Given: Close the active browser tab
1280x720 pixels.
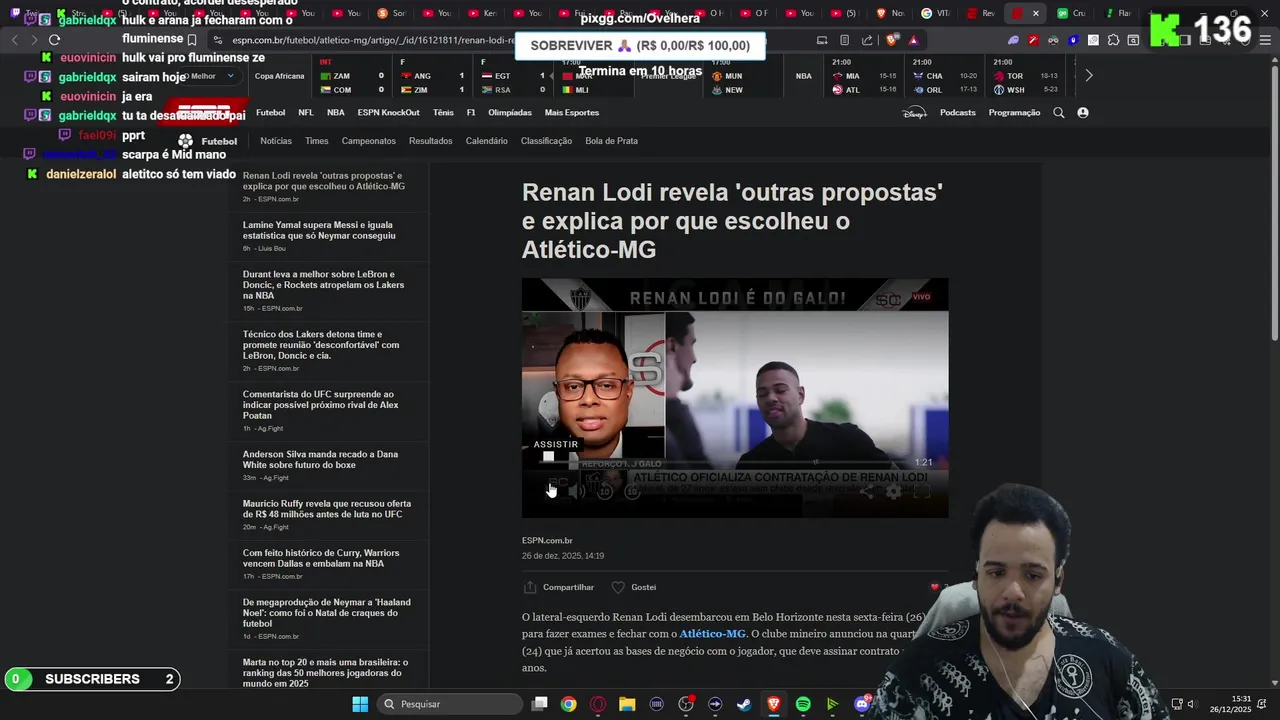Looking at the screenshot, I should 1036,13.
